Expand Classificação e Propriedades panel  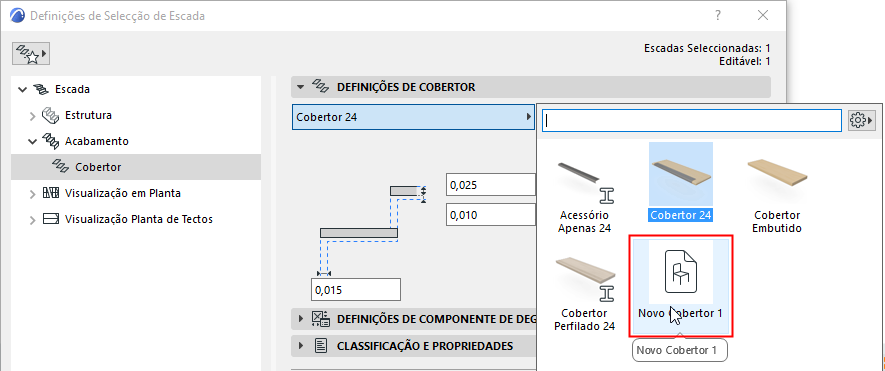301,346
